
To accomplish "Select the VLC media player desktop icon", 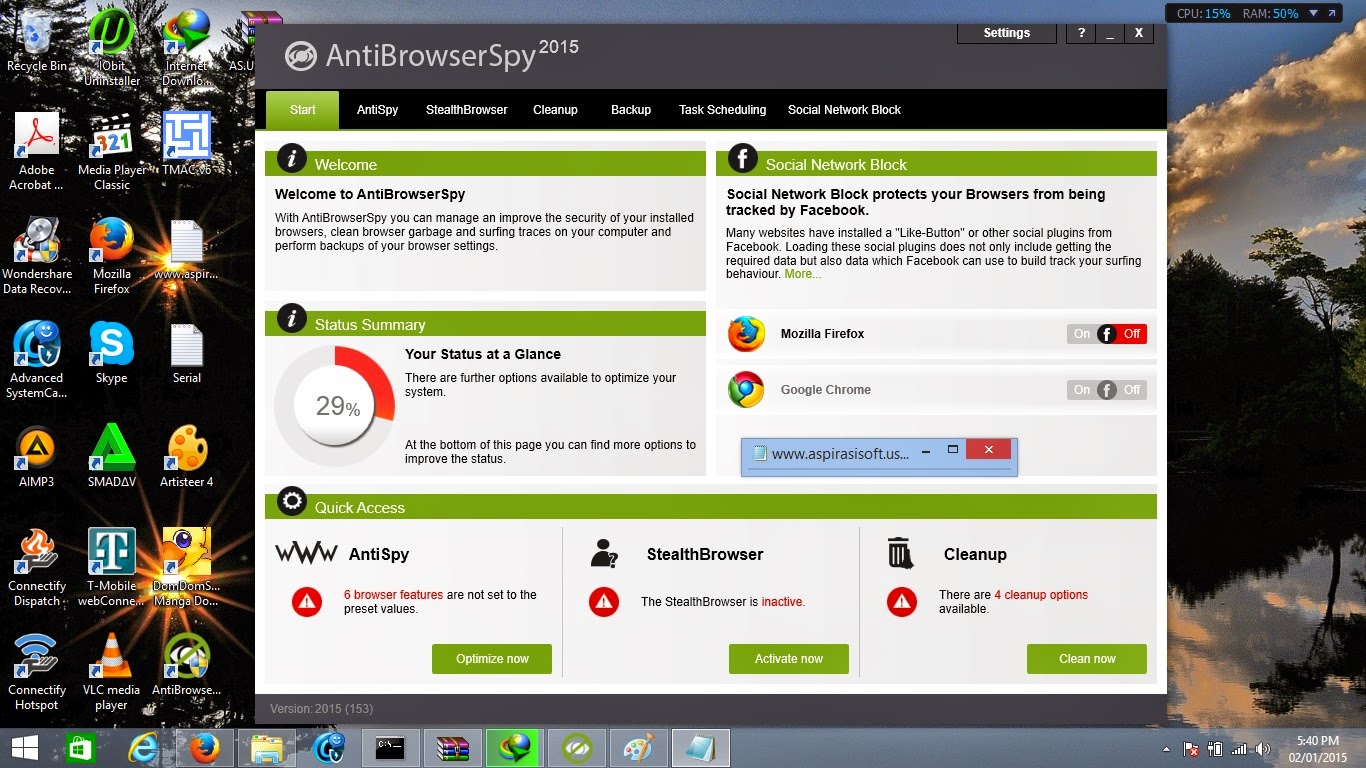I will tap(112, 671).
